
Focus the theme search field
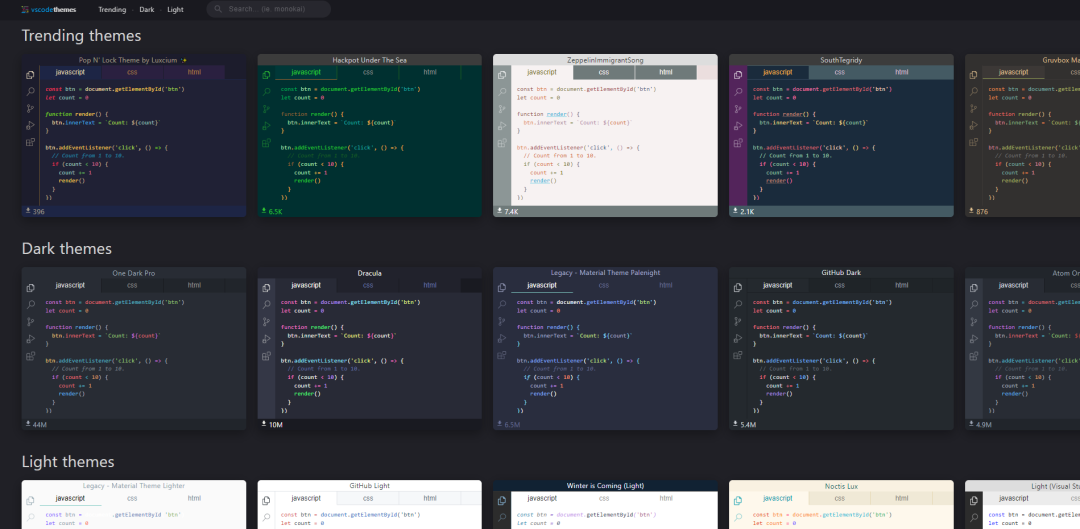(x=269, y=10)
